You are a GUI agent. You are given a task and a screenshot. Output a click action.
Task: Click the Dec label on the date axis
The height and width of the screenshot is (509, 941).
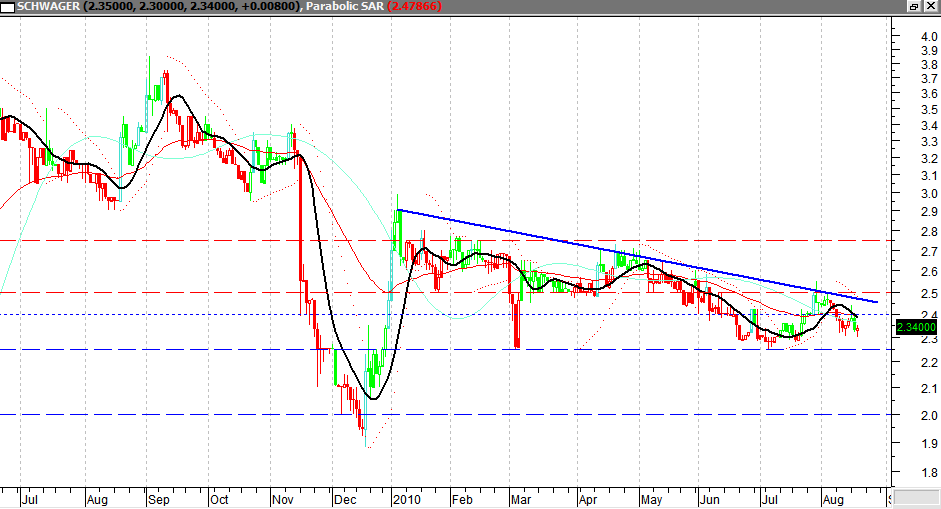(345, 499)
